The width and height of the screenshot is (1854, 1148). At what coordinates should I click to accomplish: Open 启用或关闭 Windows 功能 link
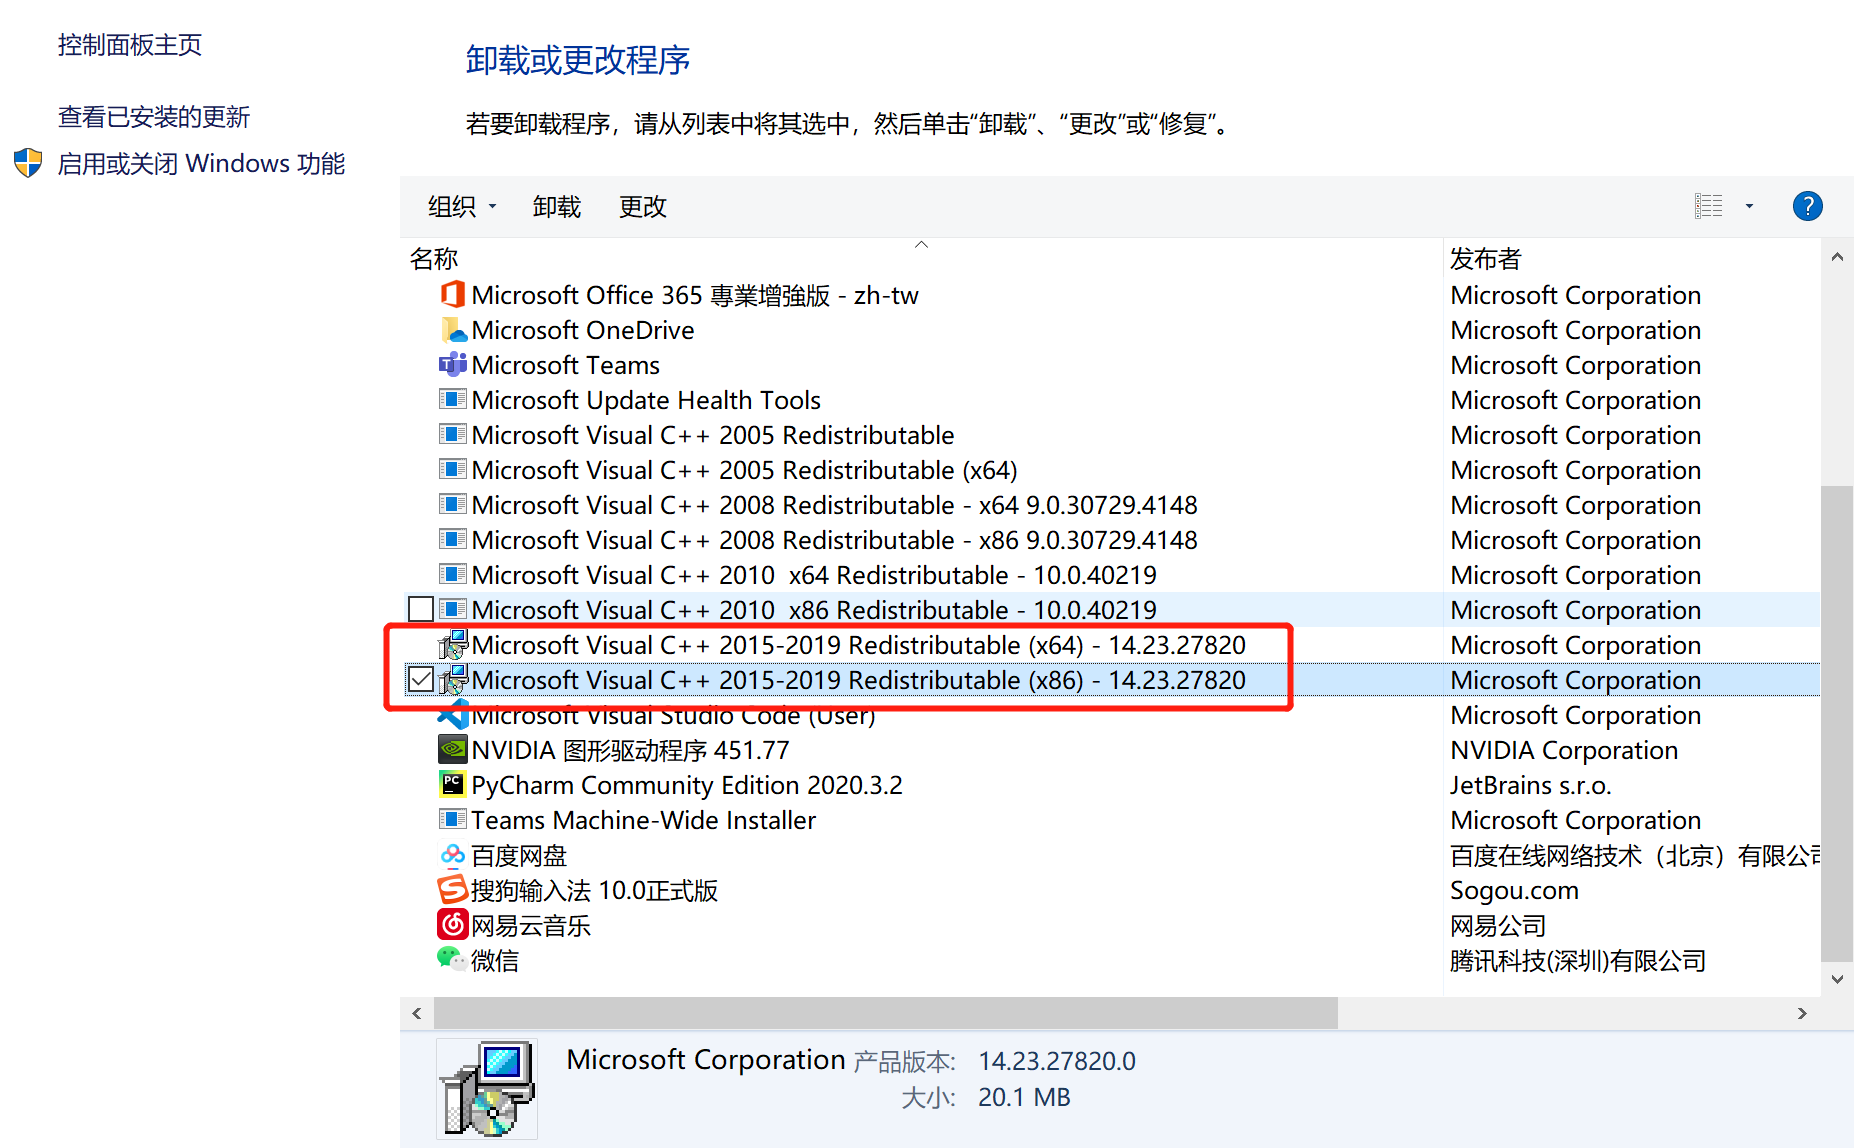pos(201,163)
